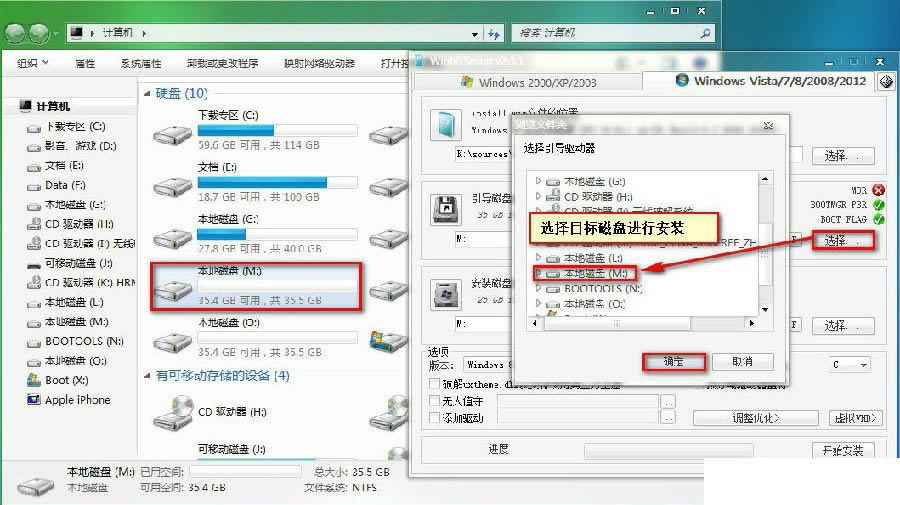Click scroll-down arrow in browse tree

pyautogui.click(x=765, y=310)
